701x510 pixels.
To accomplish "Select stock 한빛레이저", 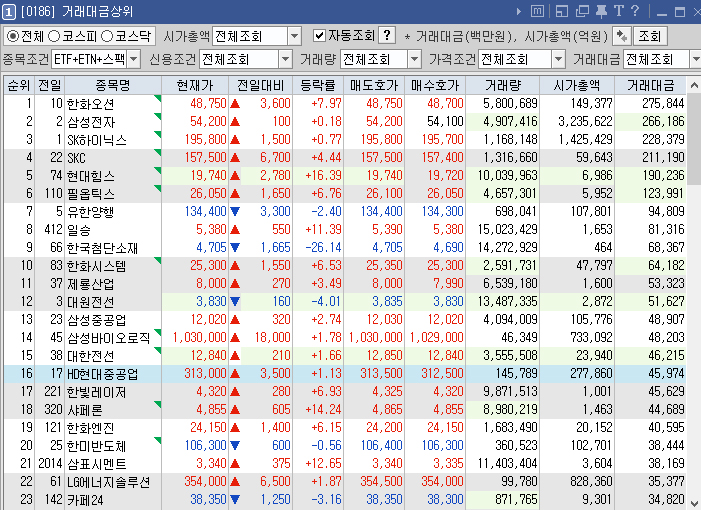I will [96, 392].
